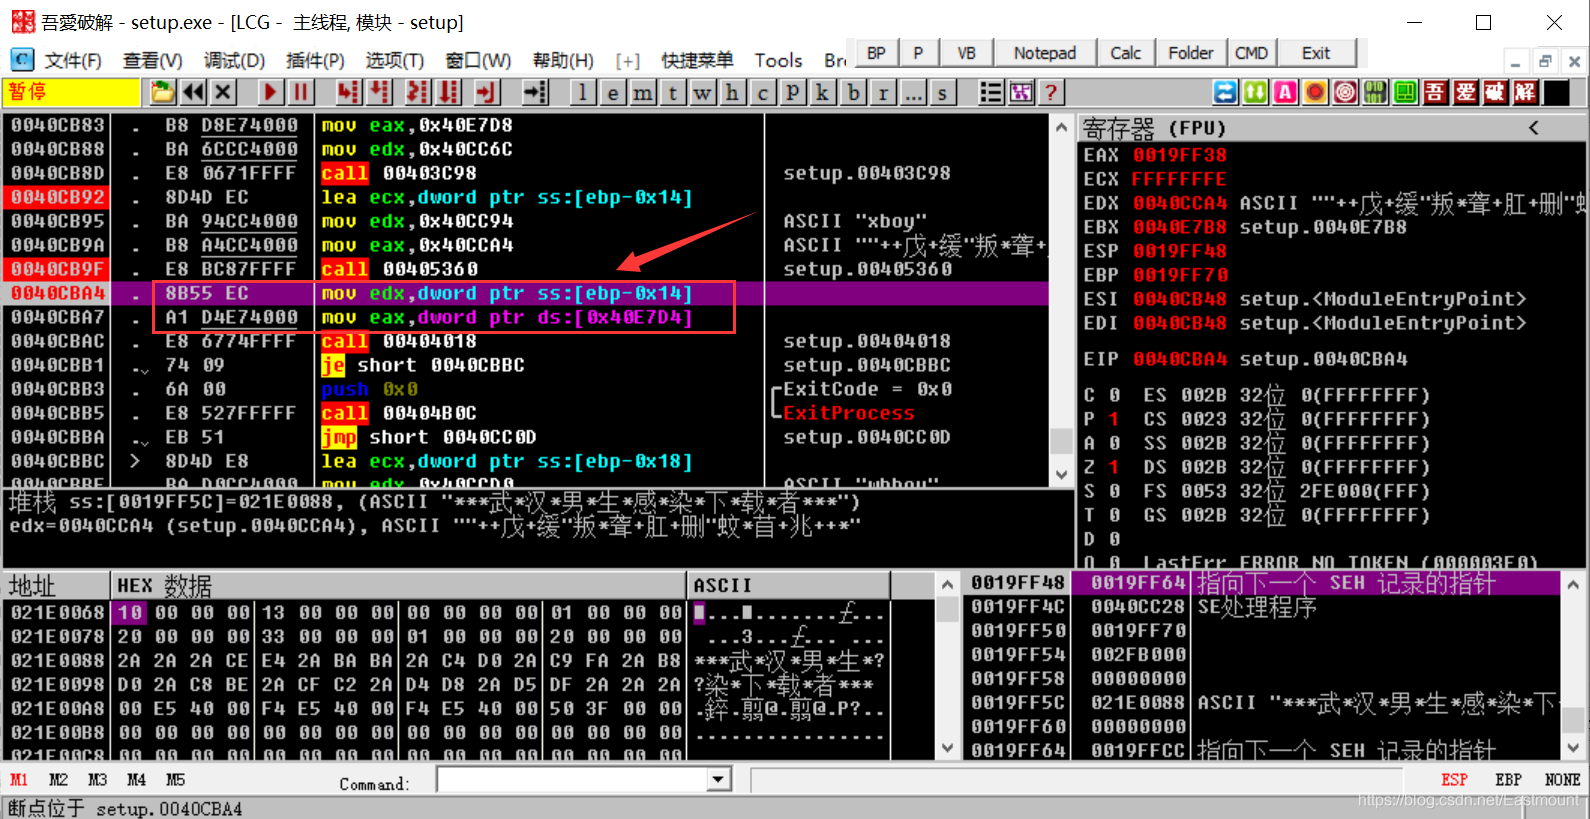Open the Tools menu

click(778, 61)
